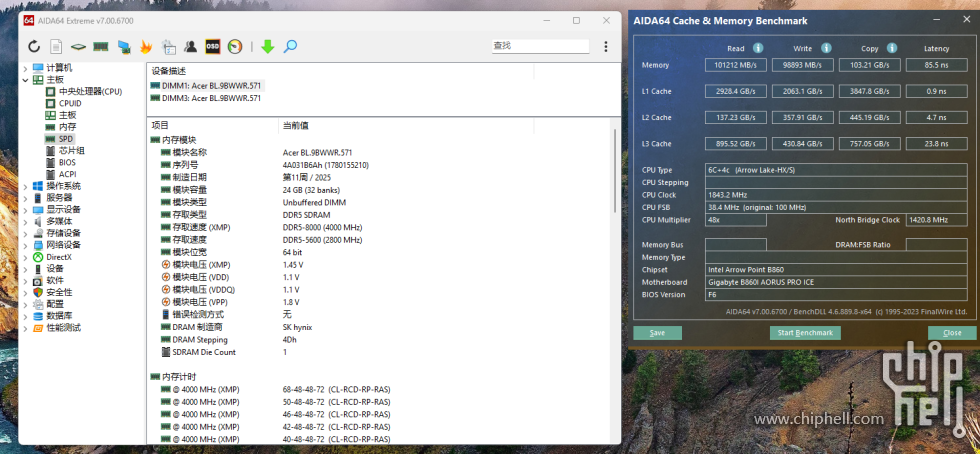Click the Write info icon
Image resolution: width=980 pixels, height=454 pixels.
pyautogui.click(x=826, y=48)
